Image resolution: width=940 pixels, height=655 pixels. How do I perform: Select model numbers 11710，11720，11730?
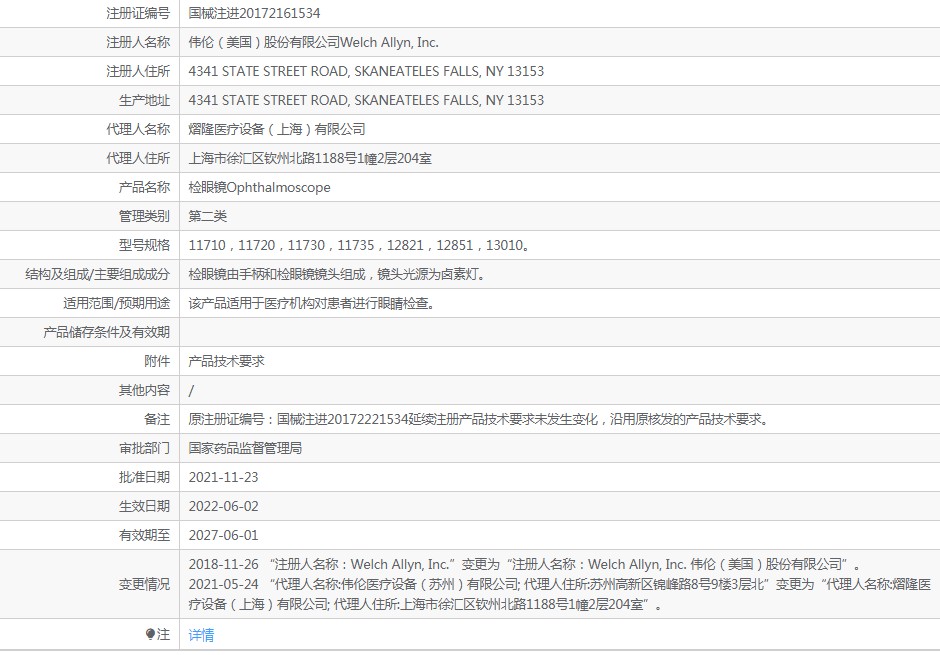pos(257,245)
